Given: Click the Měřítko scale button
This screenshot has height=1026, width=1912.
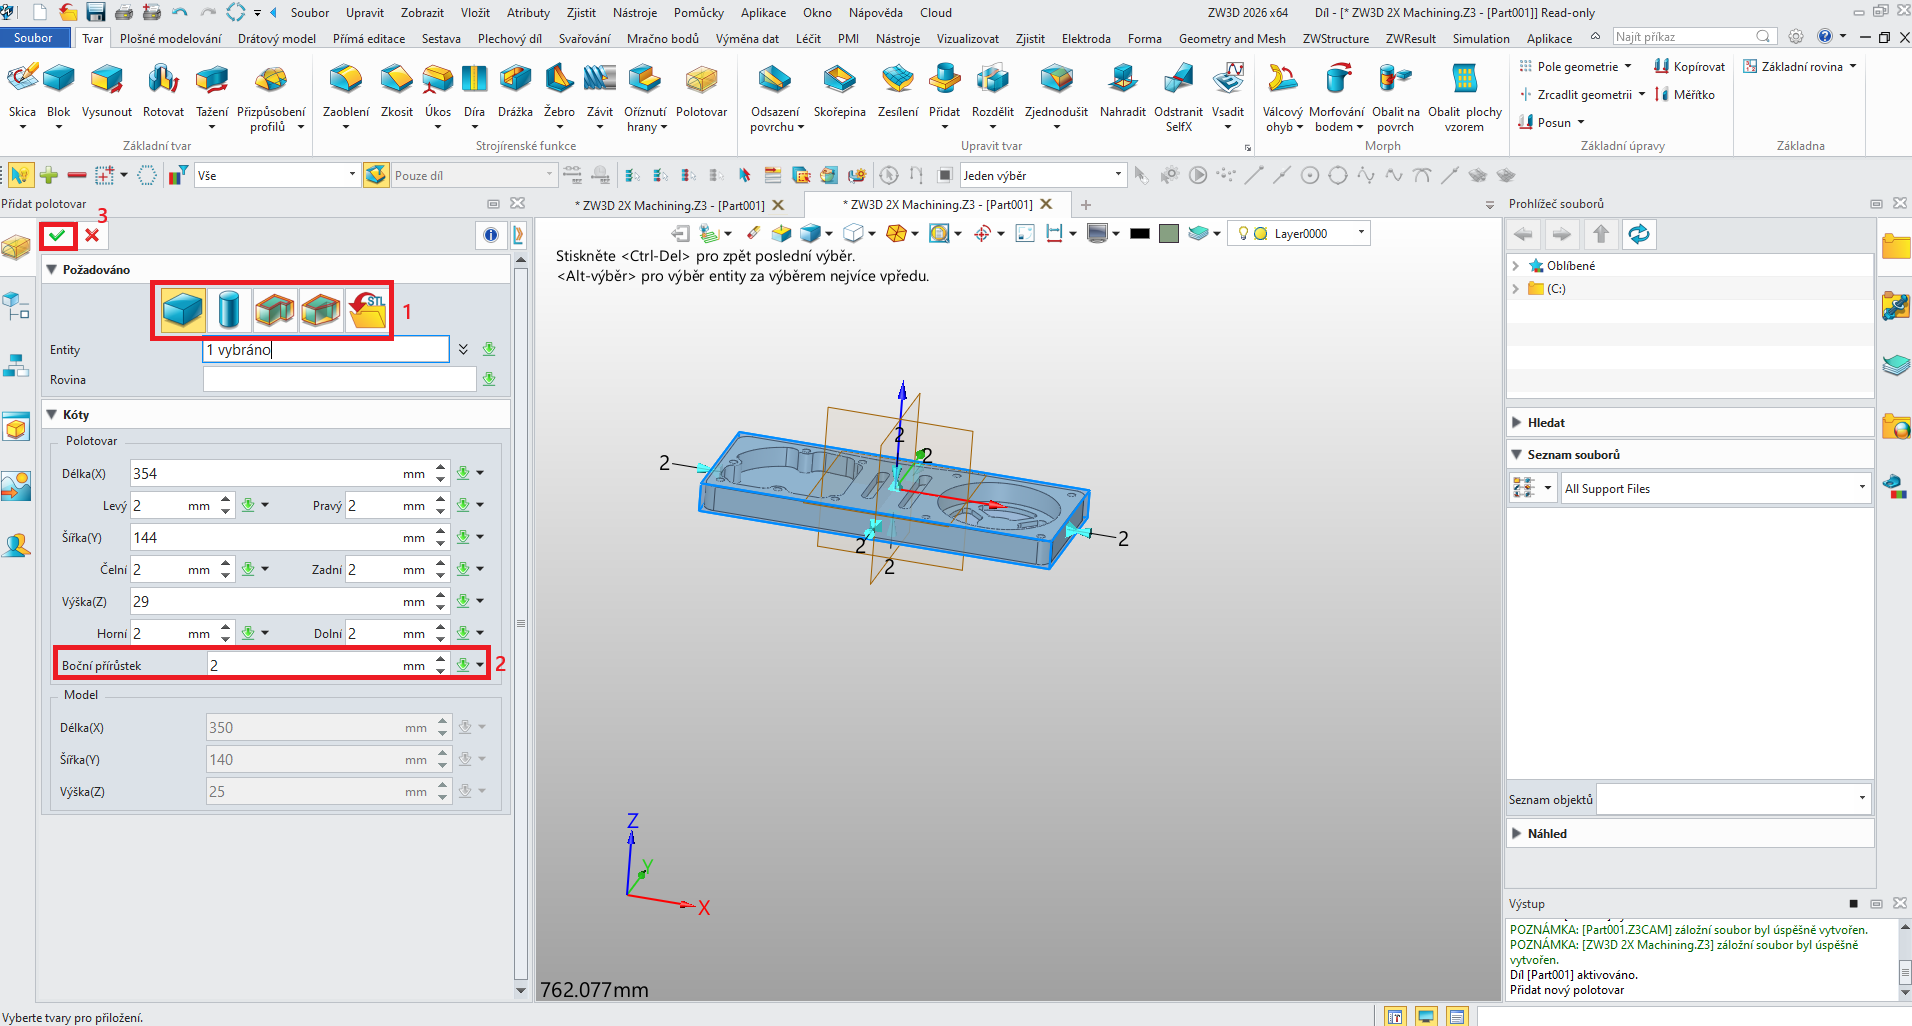Looking at the screenshot, I should click(1686, 94).
